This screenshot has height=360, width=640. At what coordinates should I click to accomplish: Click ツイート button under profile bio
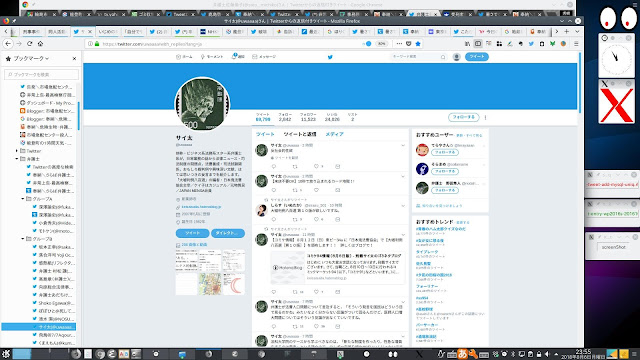(192, 233)
